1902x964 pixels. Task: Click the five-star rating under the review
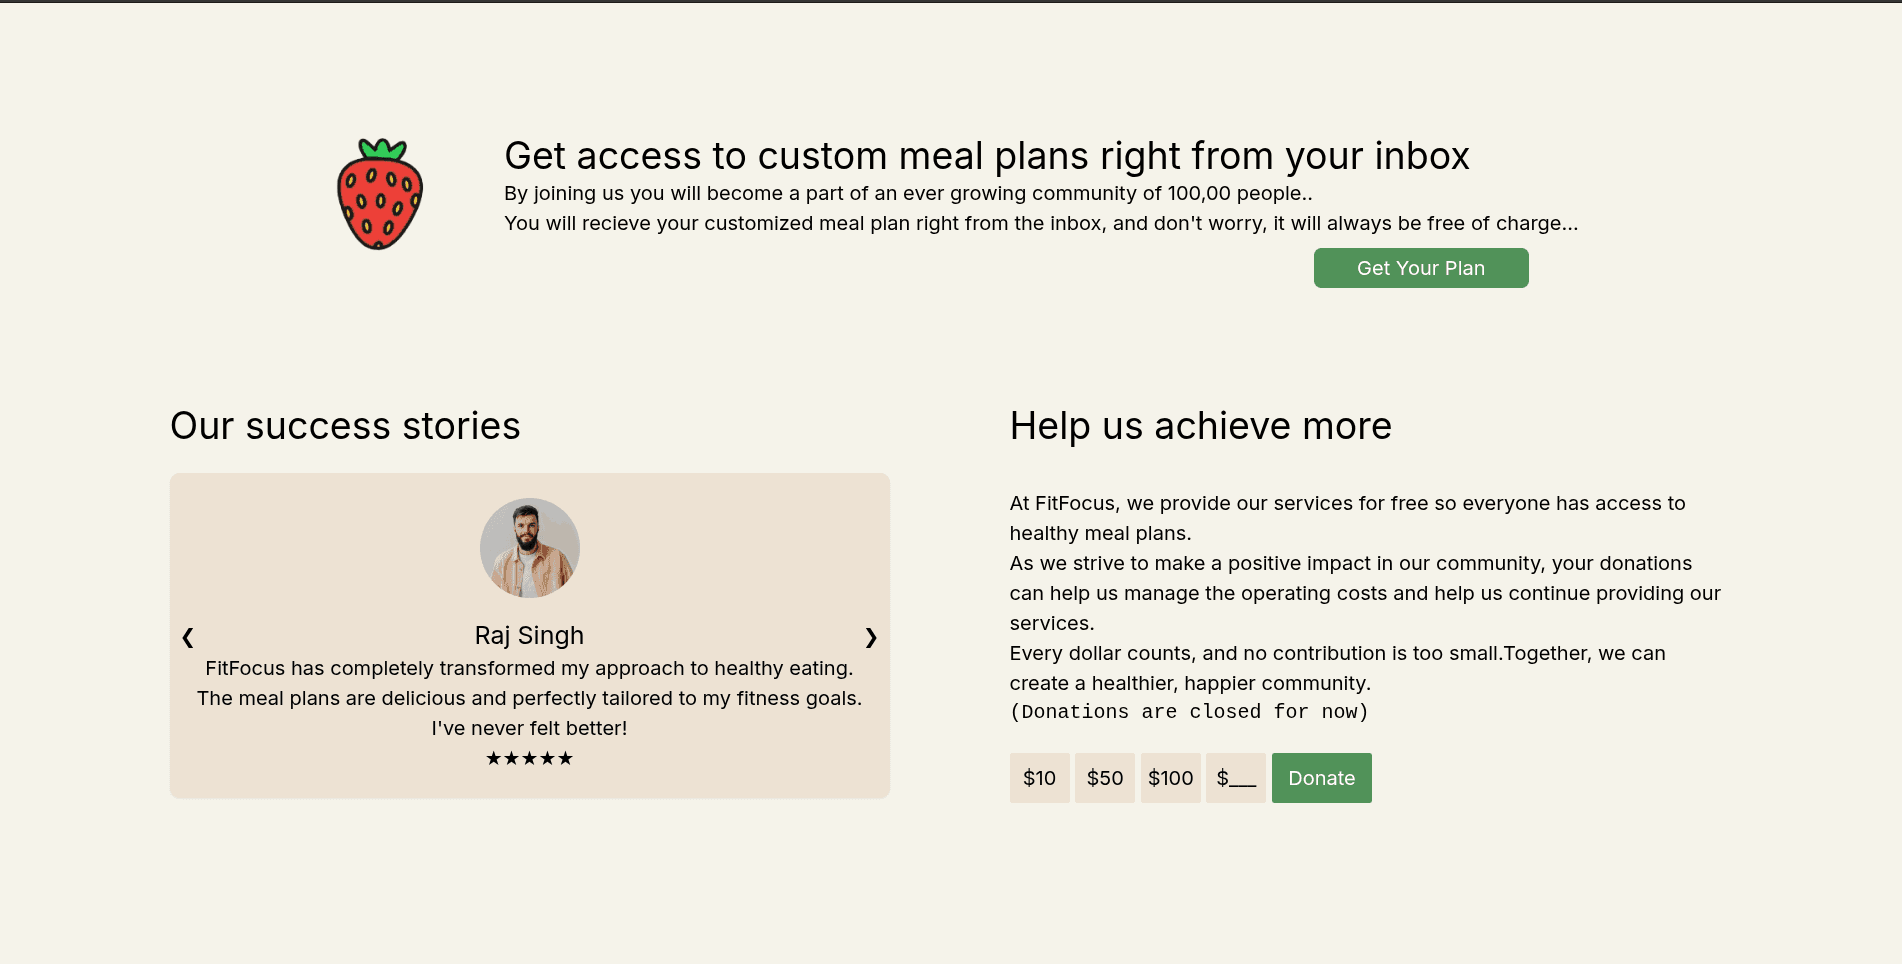[x=529, y=758]
